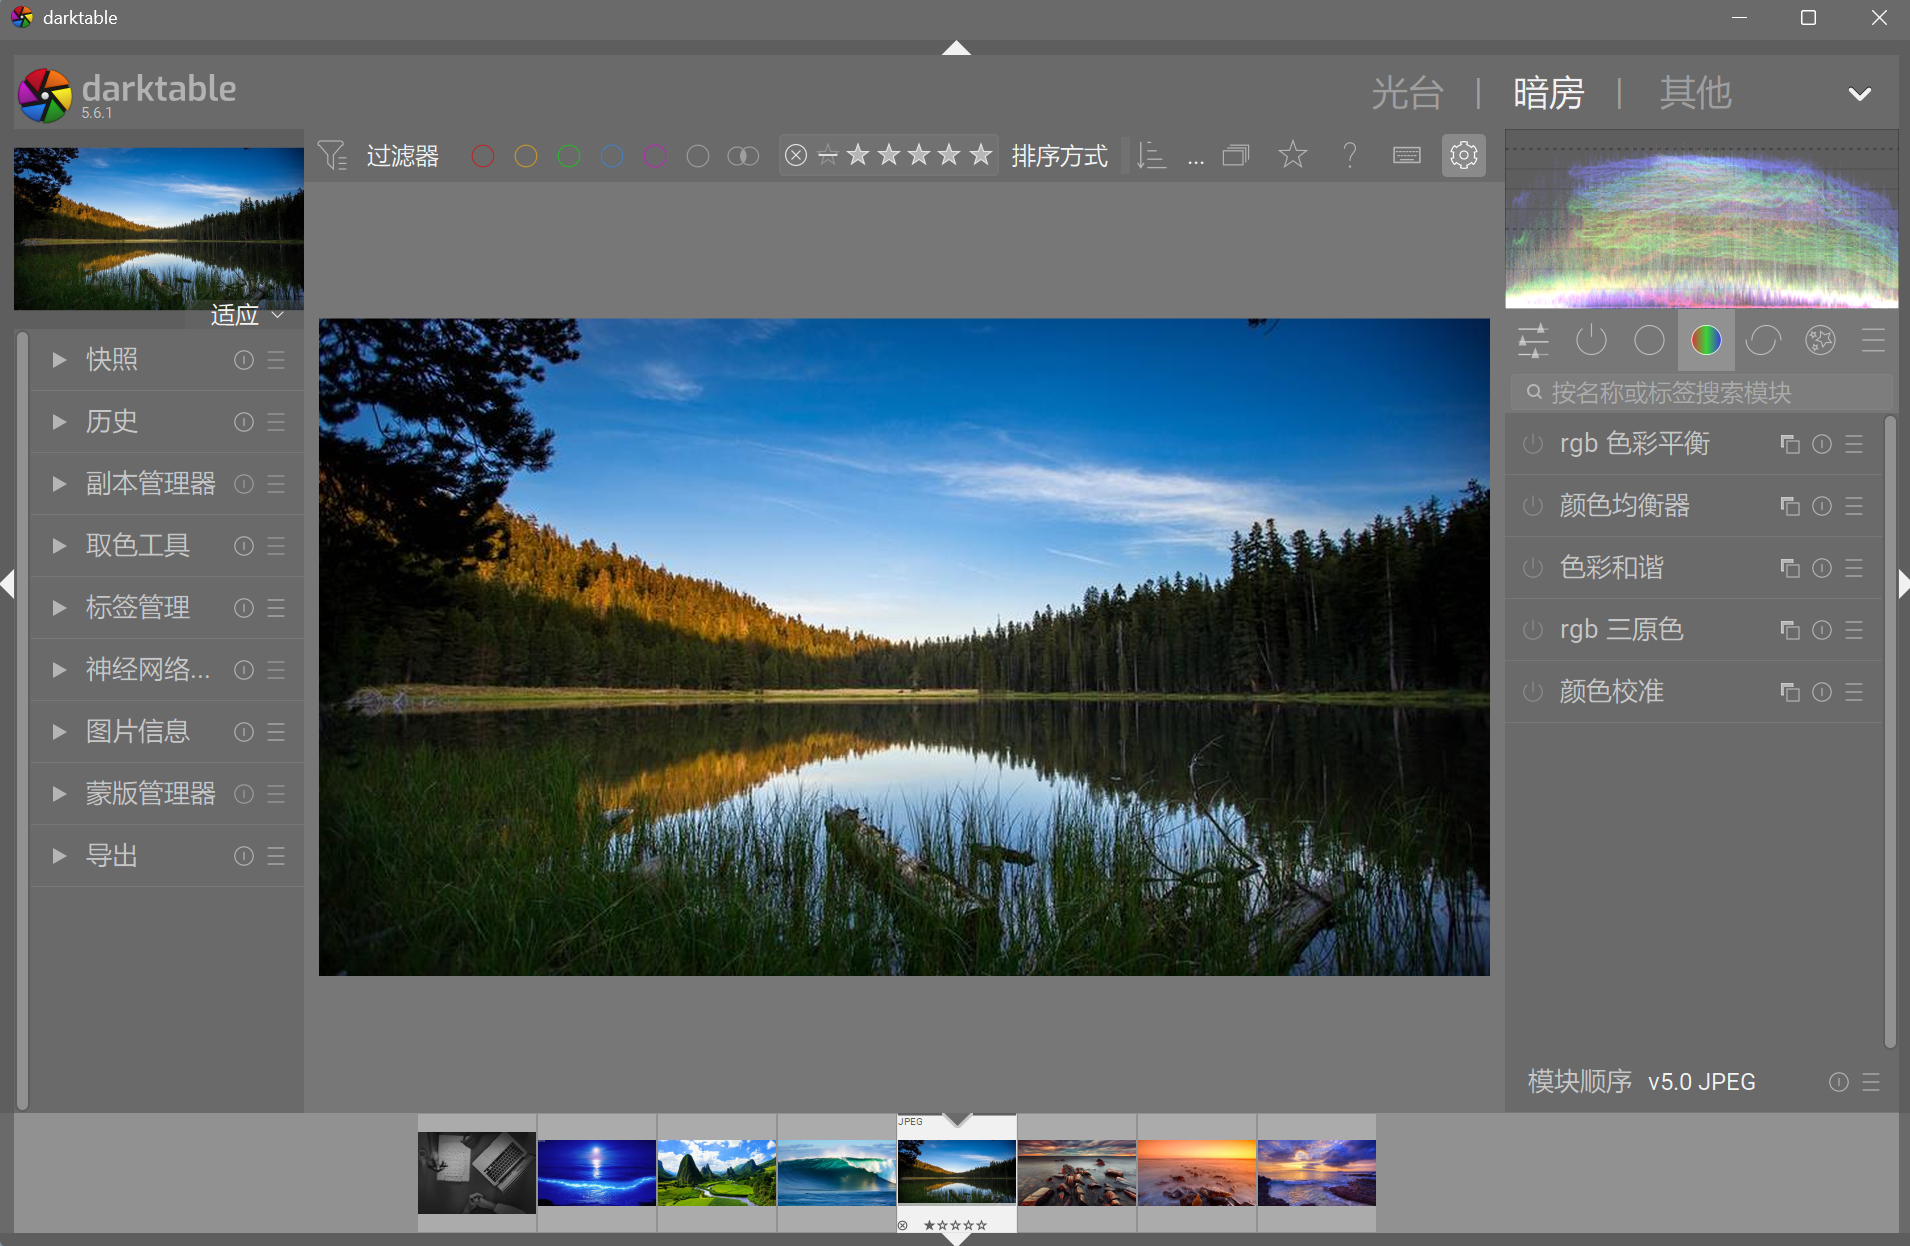The width and height of the screenshot is (1910, 1246).
Task: Select the ocean wave filmstrip thumbnail
Action: click(x=837, y=1172)
